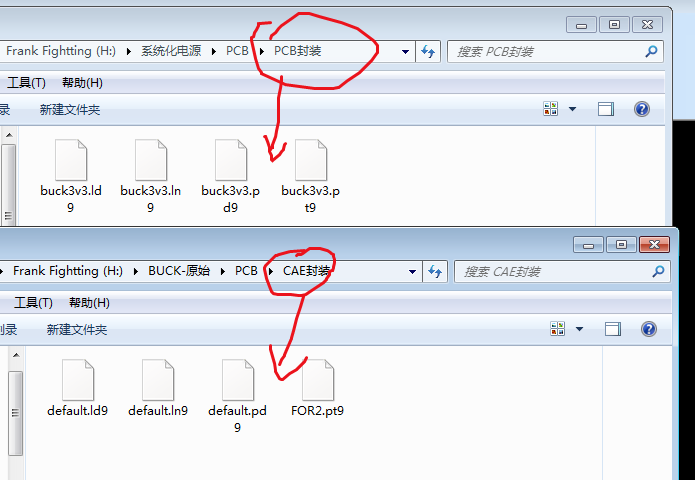Select default.ld9 file in CAE封装 window
This screenshot has height=480, width=695.
point(78,388)
